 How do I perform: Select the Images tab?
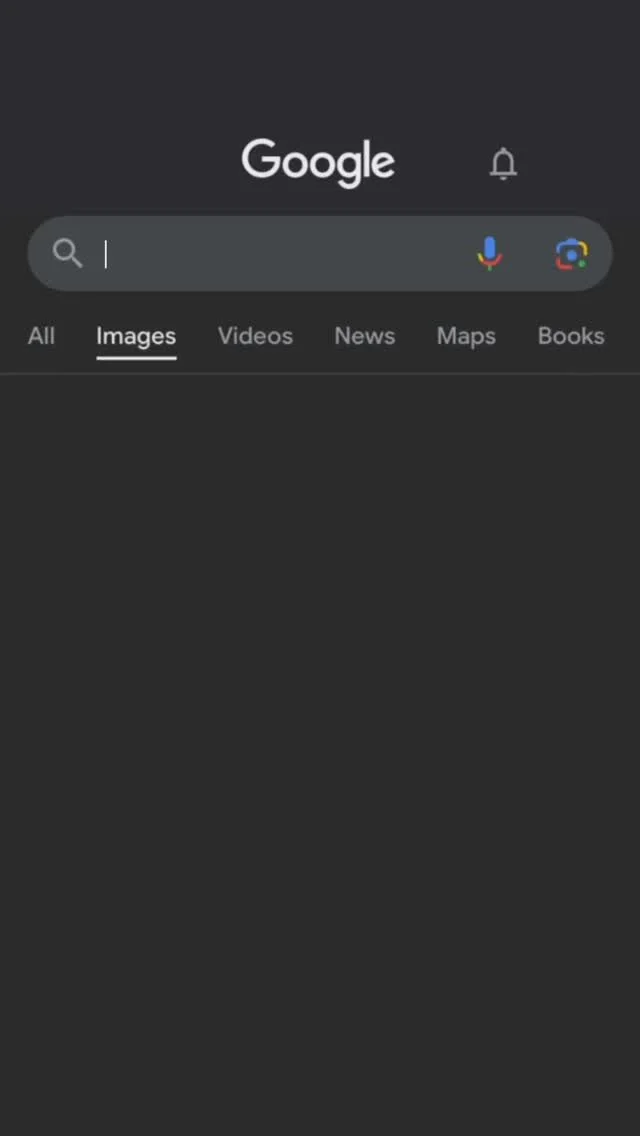tap(136, 336)
